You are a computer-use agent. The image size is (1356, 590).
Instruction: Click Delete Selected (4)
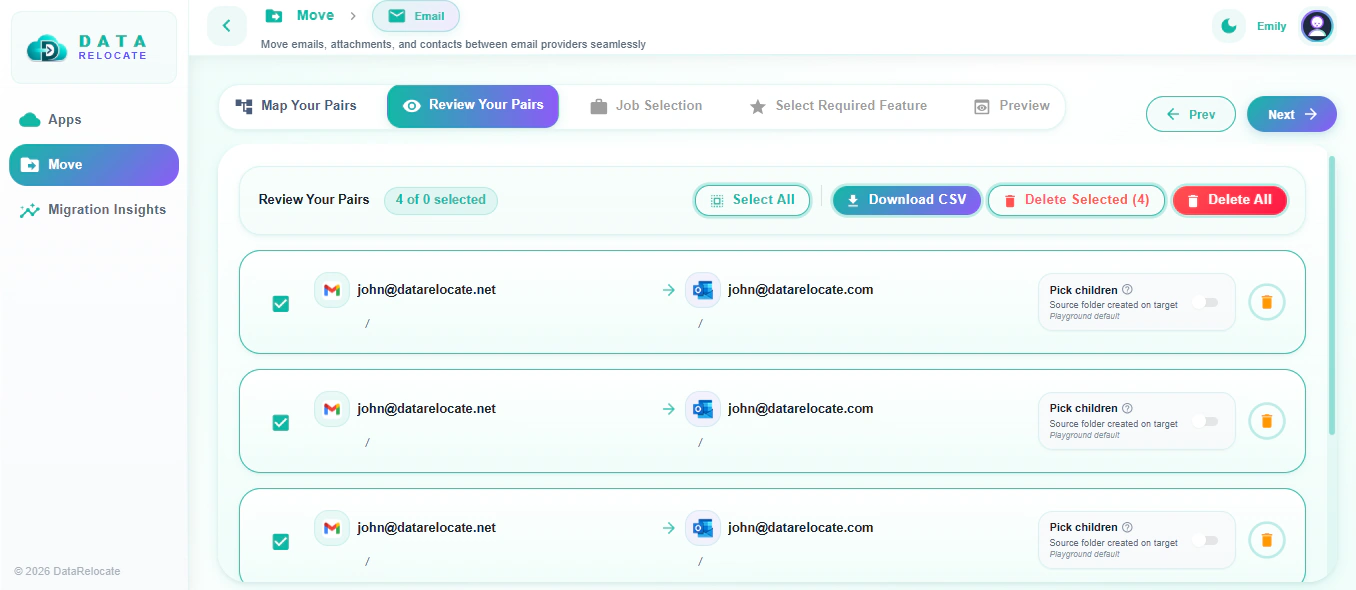tap(1076, 200)
